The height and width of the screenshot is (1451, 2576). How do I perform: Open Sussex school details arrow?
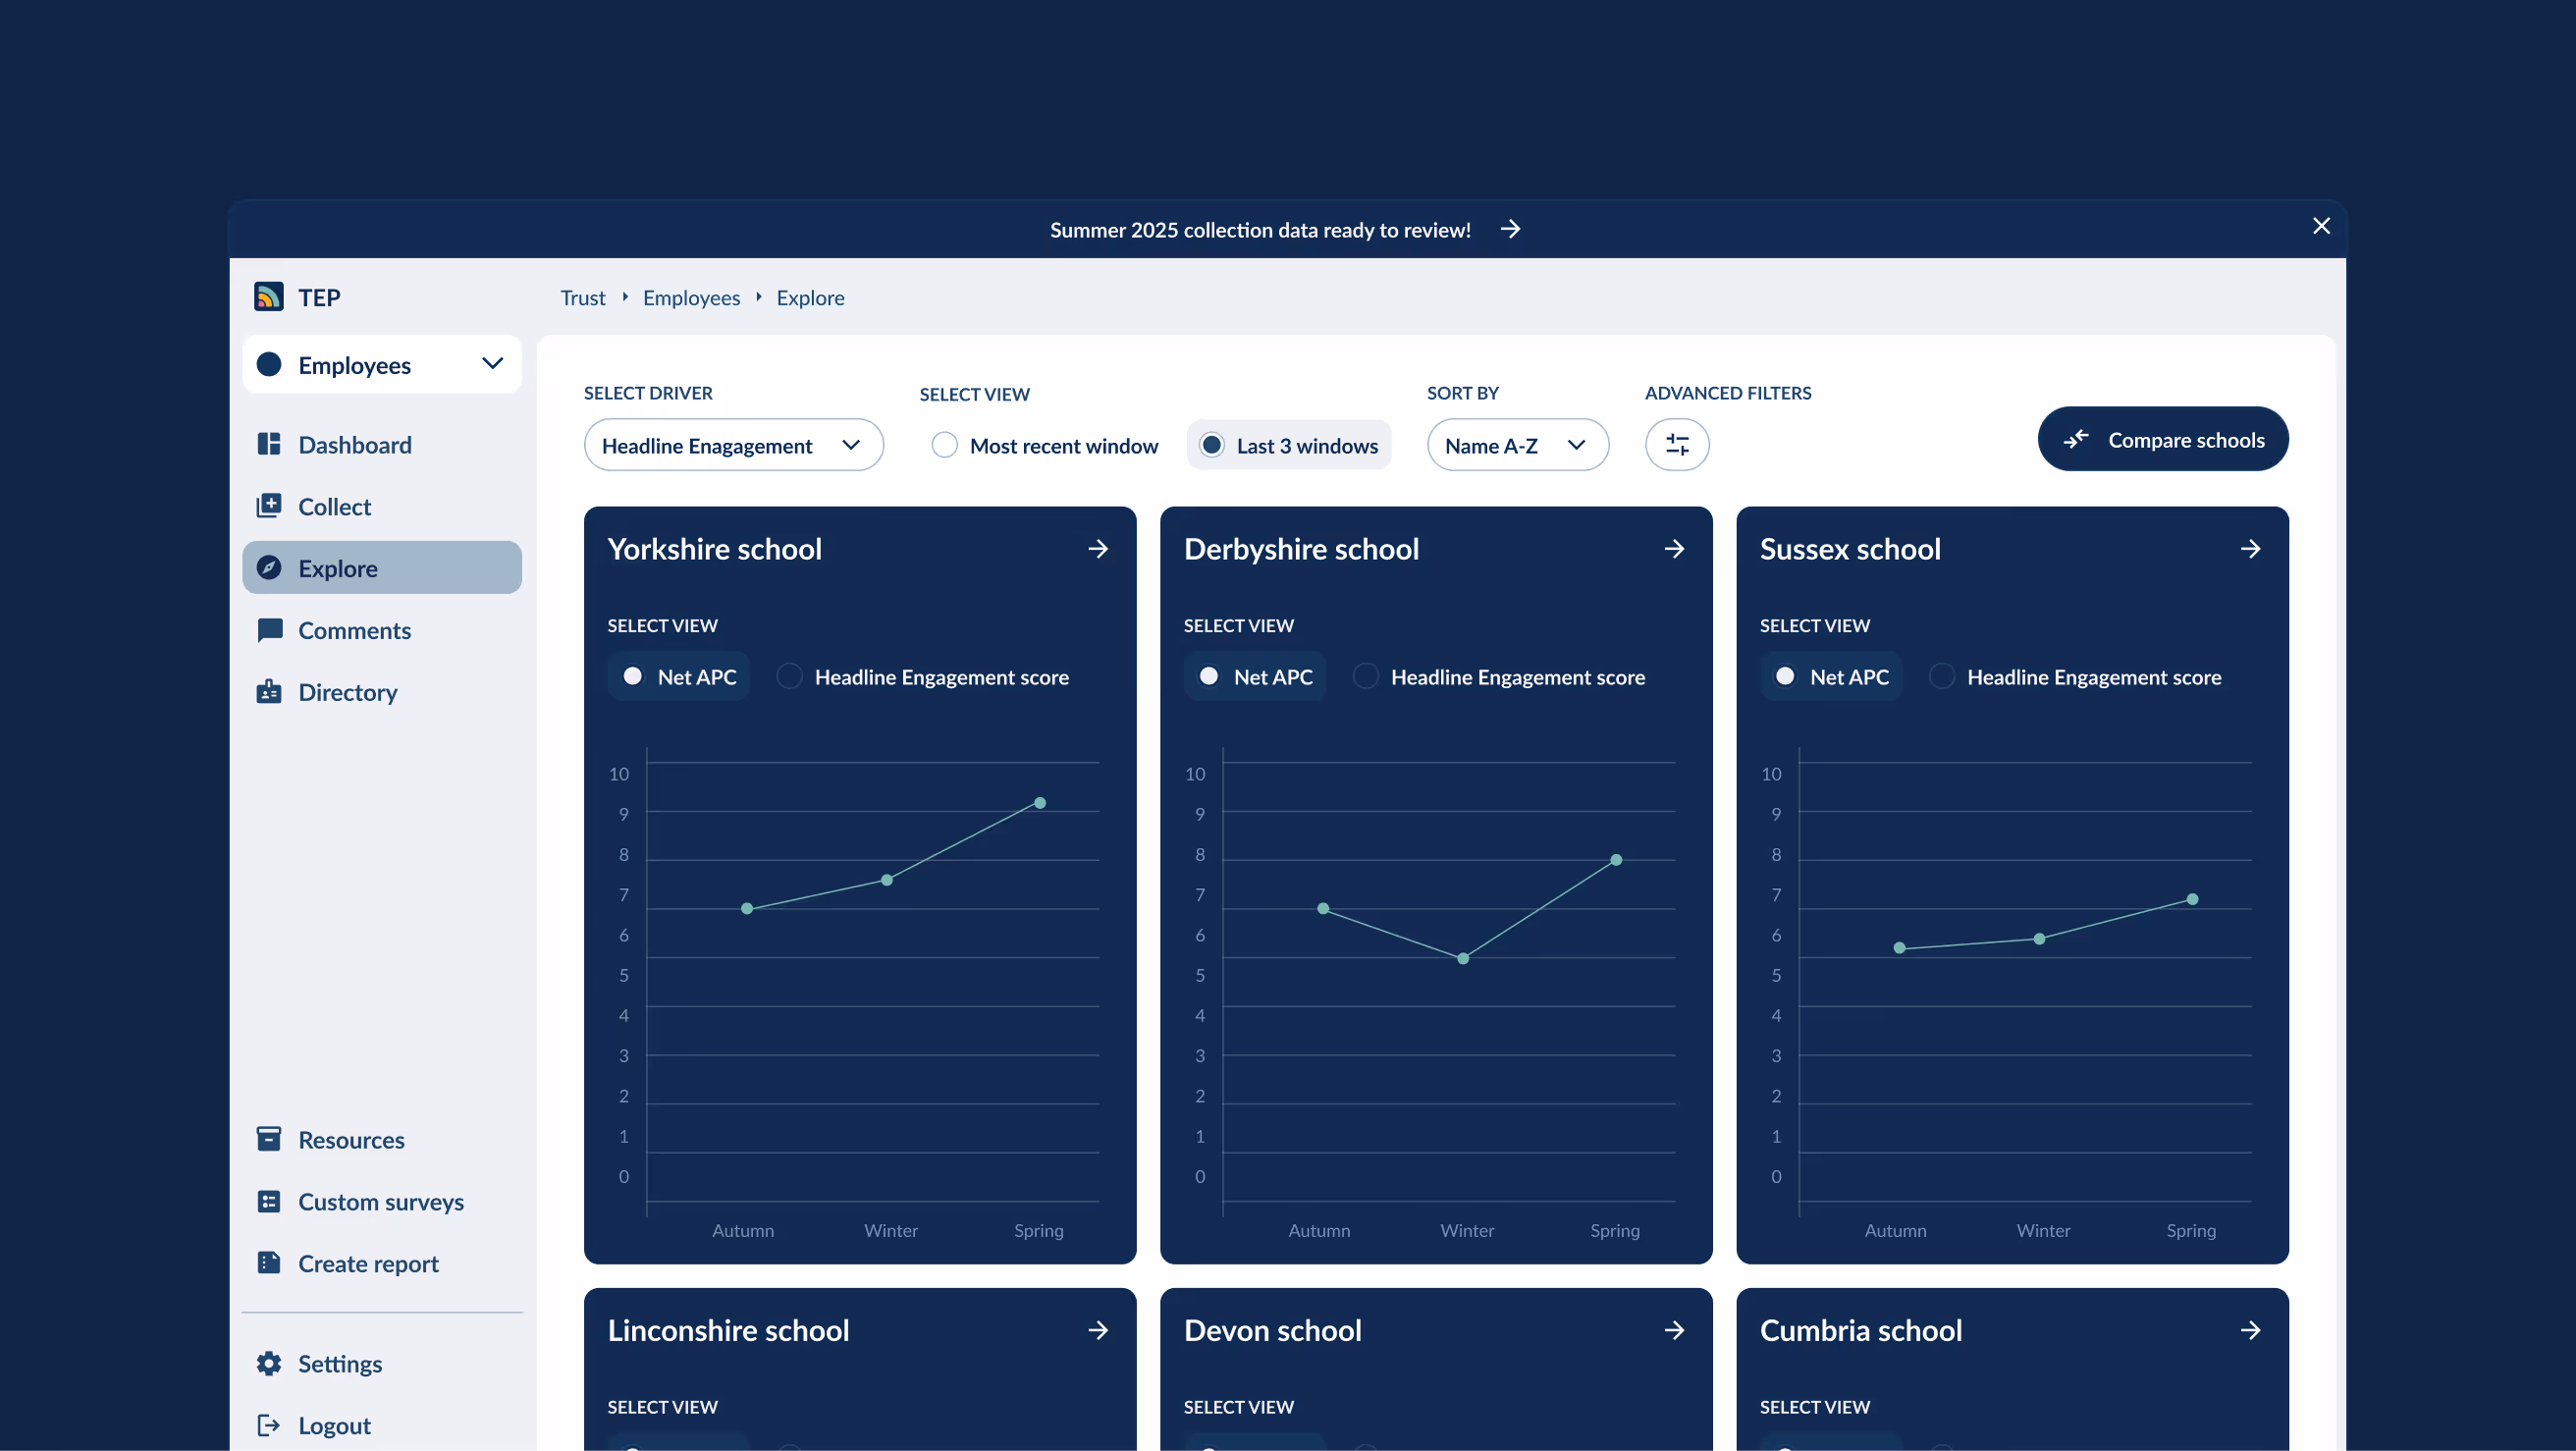[2250, 549]
